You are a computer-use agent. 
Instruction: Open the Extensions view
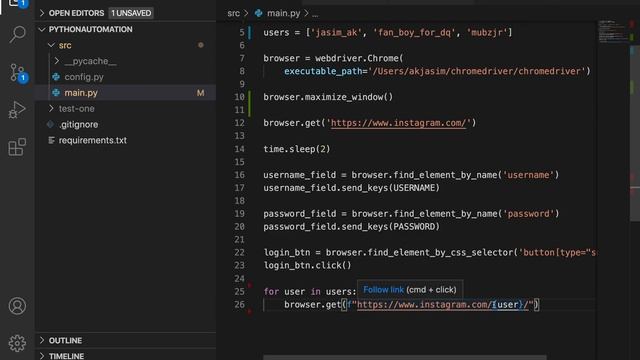click(17, 147)
